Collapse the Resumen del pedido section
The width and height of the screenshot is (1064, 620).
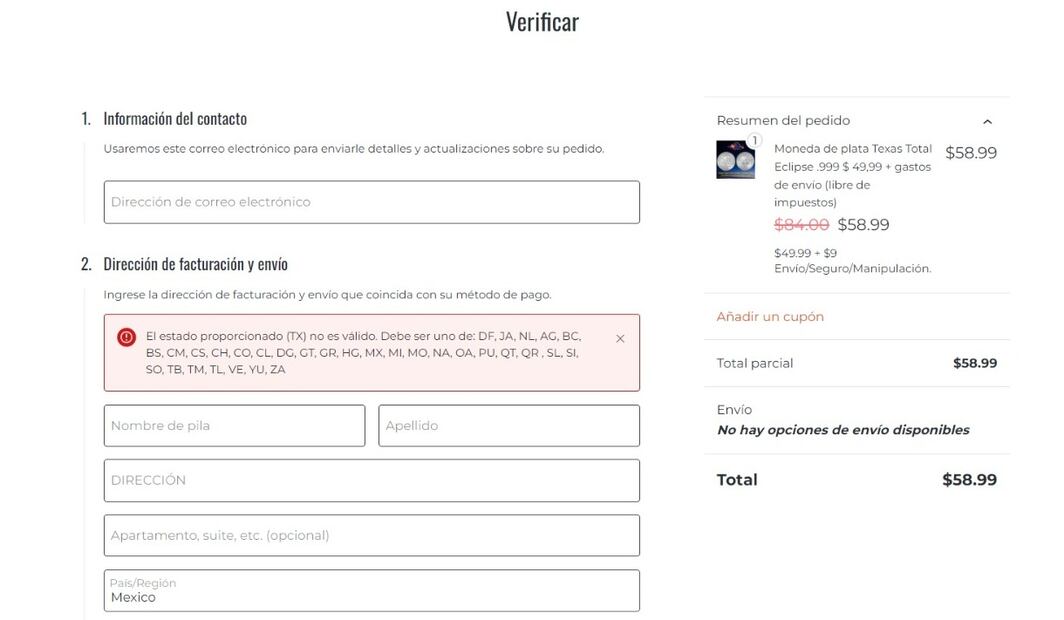pos(987,121)
